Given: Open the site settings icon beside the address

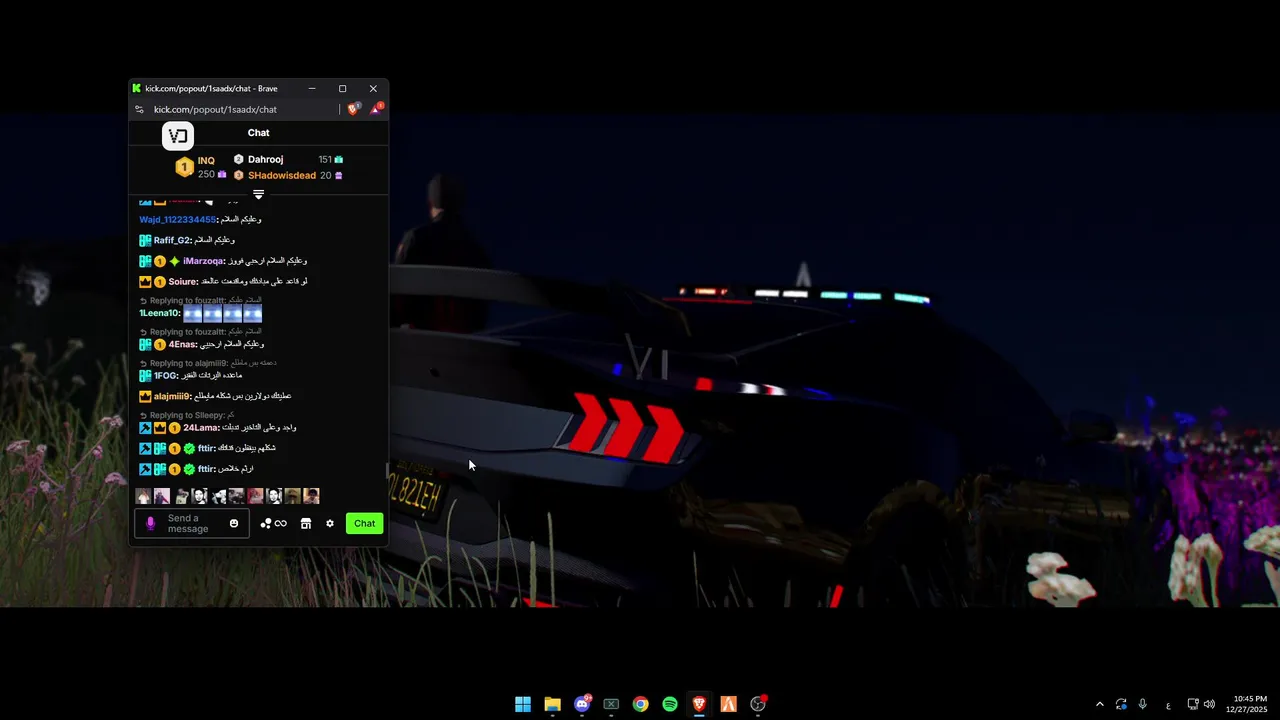Looking at the screenshot, I should click(x=140, y=109).
